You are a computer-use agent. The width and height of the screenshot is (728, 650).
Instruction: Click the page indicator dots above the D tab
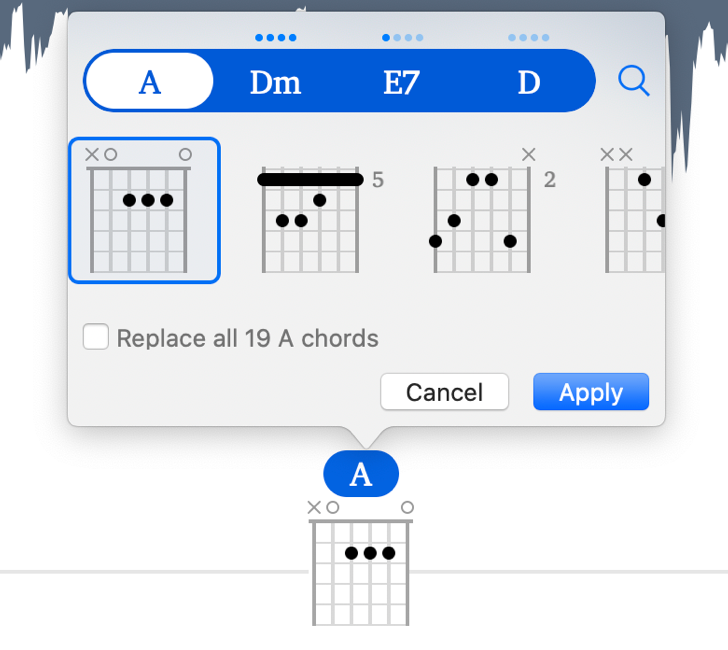[528, 38]
